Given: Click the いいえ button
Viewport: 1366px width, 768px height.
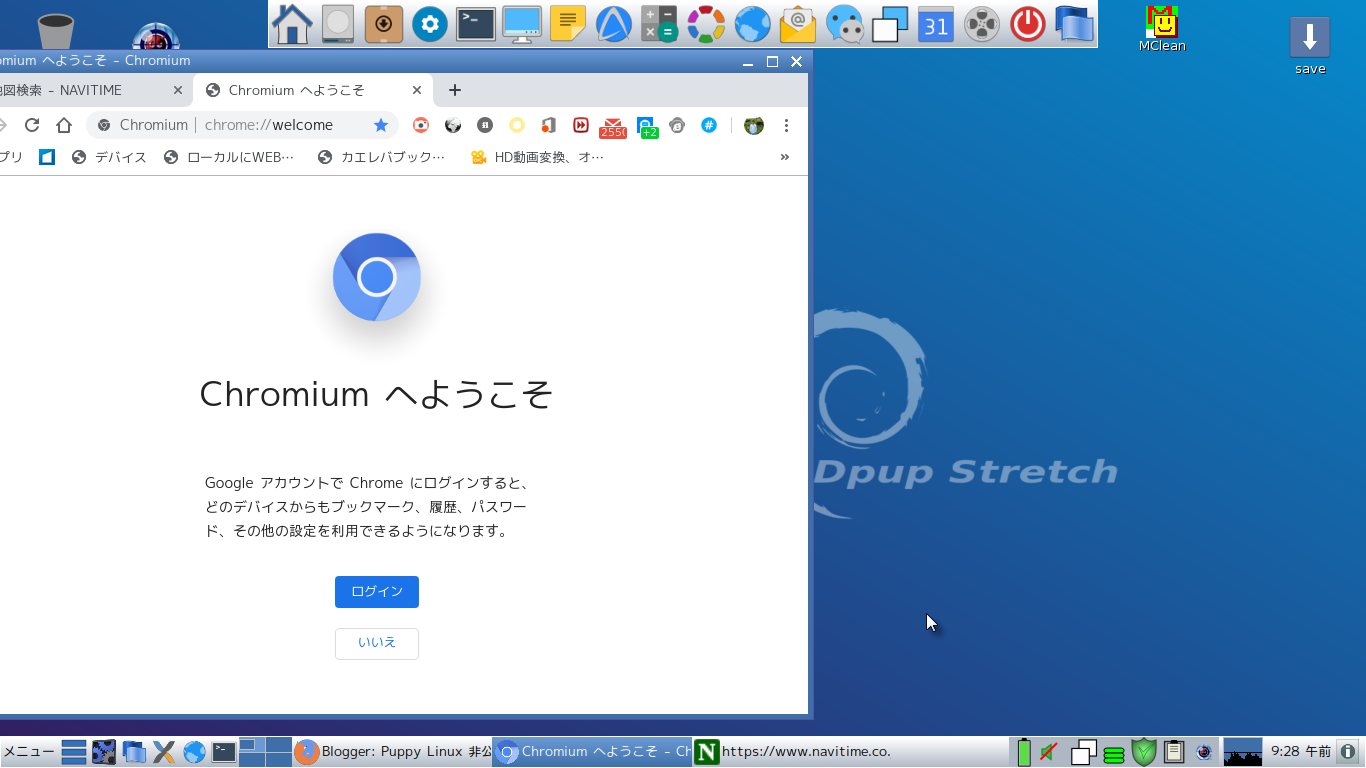Looking at the screenshot, I should click(x=377, y=643).
